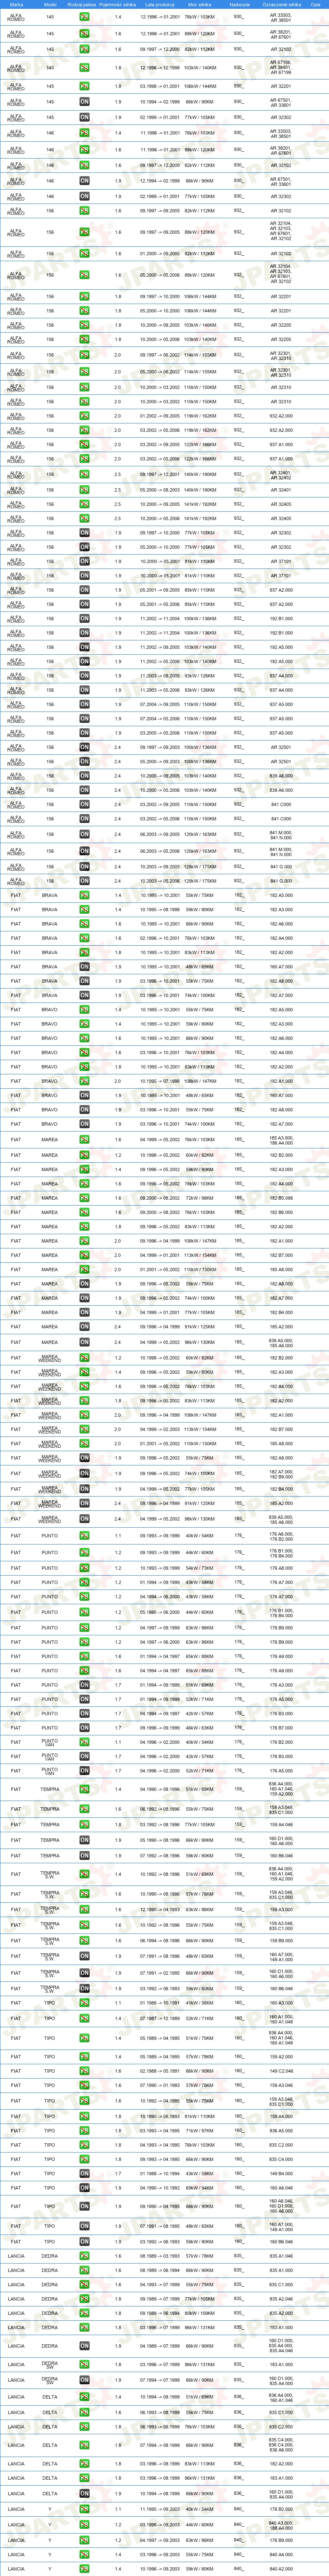Click the Pojemność silnika column header
The height and width of the screenshot is (2576, 329).
(x=118, y=5)
